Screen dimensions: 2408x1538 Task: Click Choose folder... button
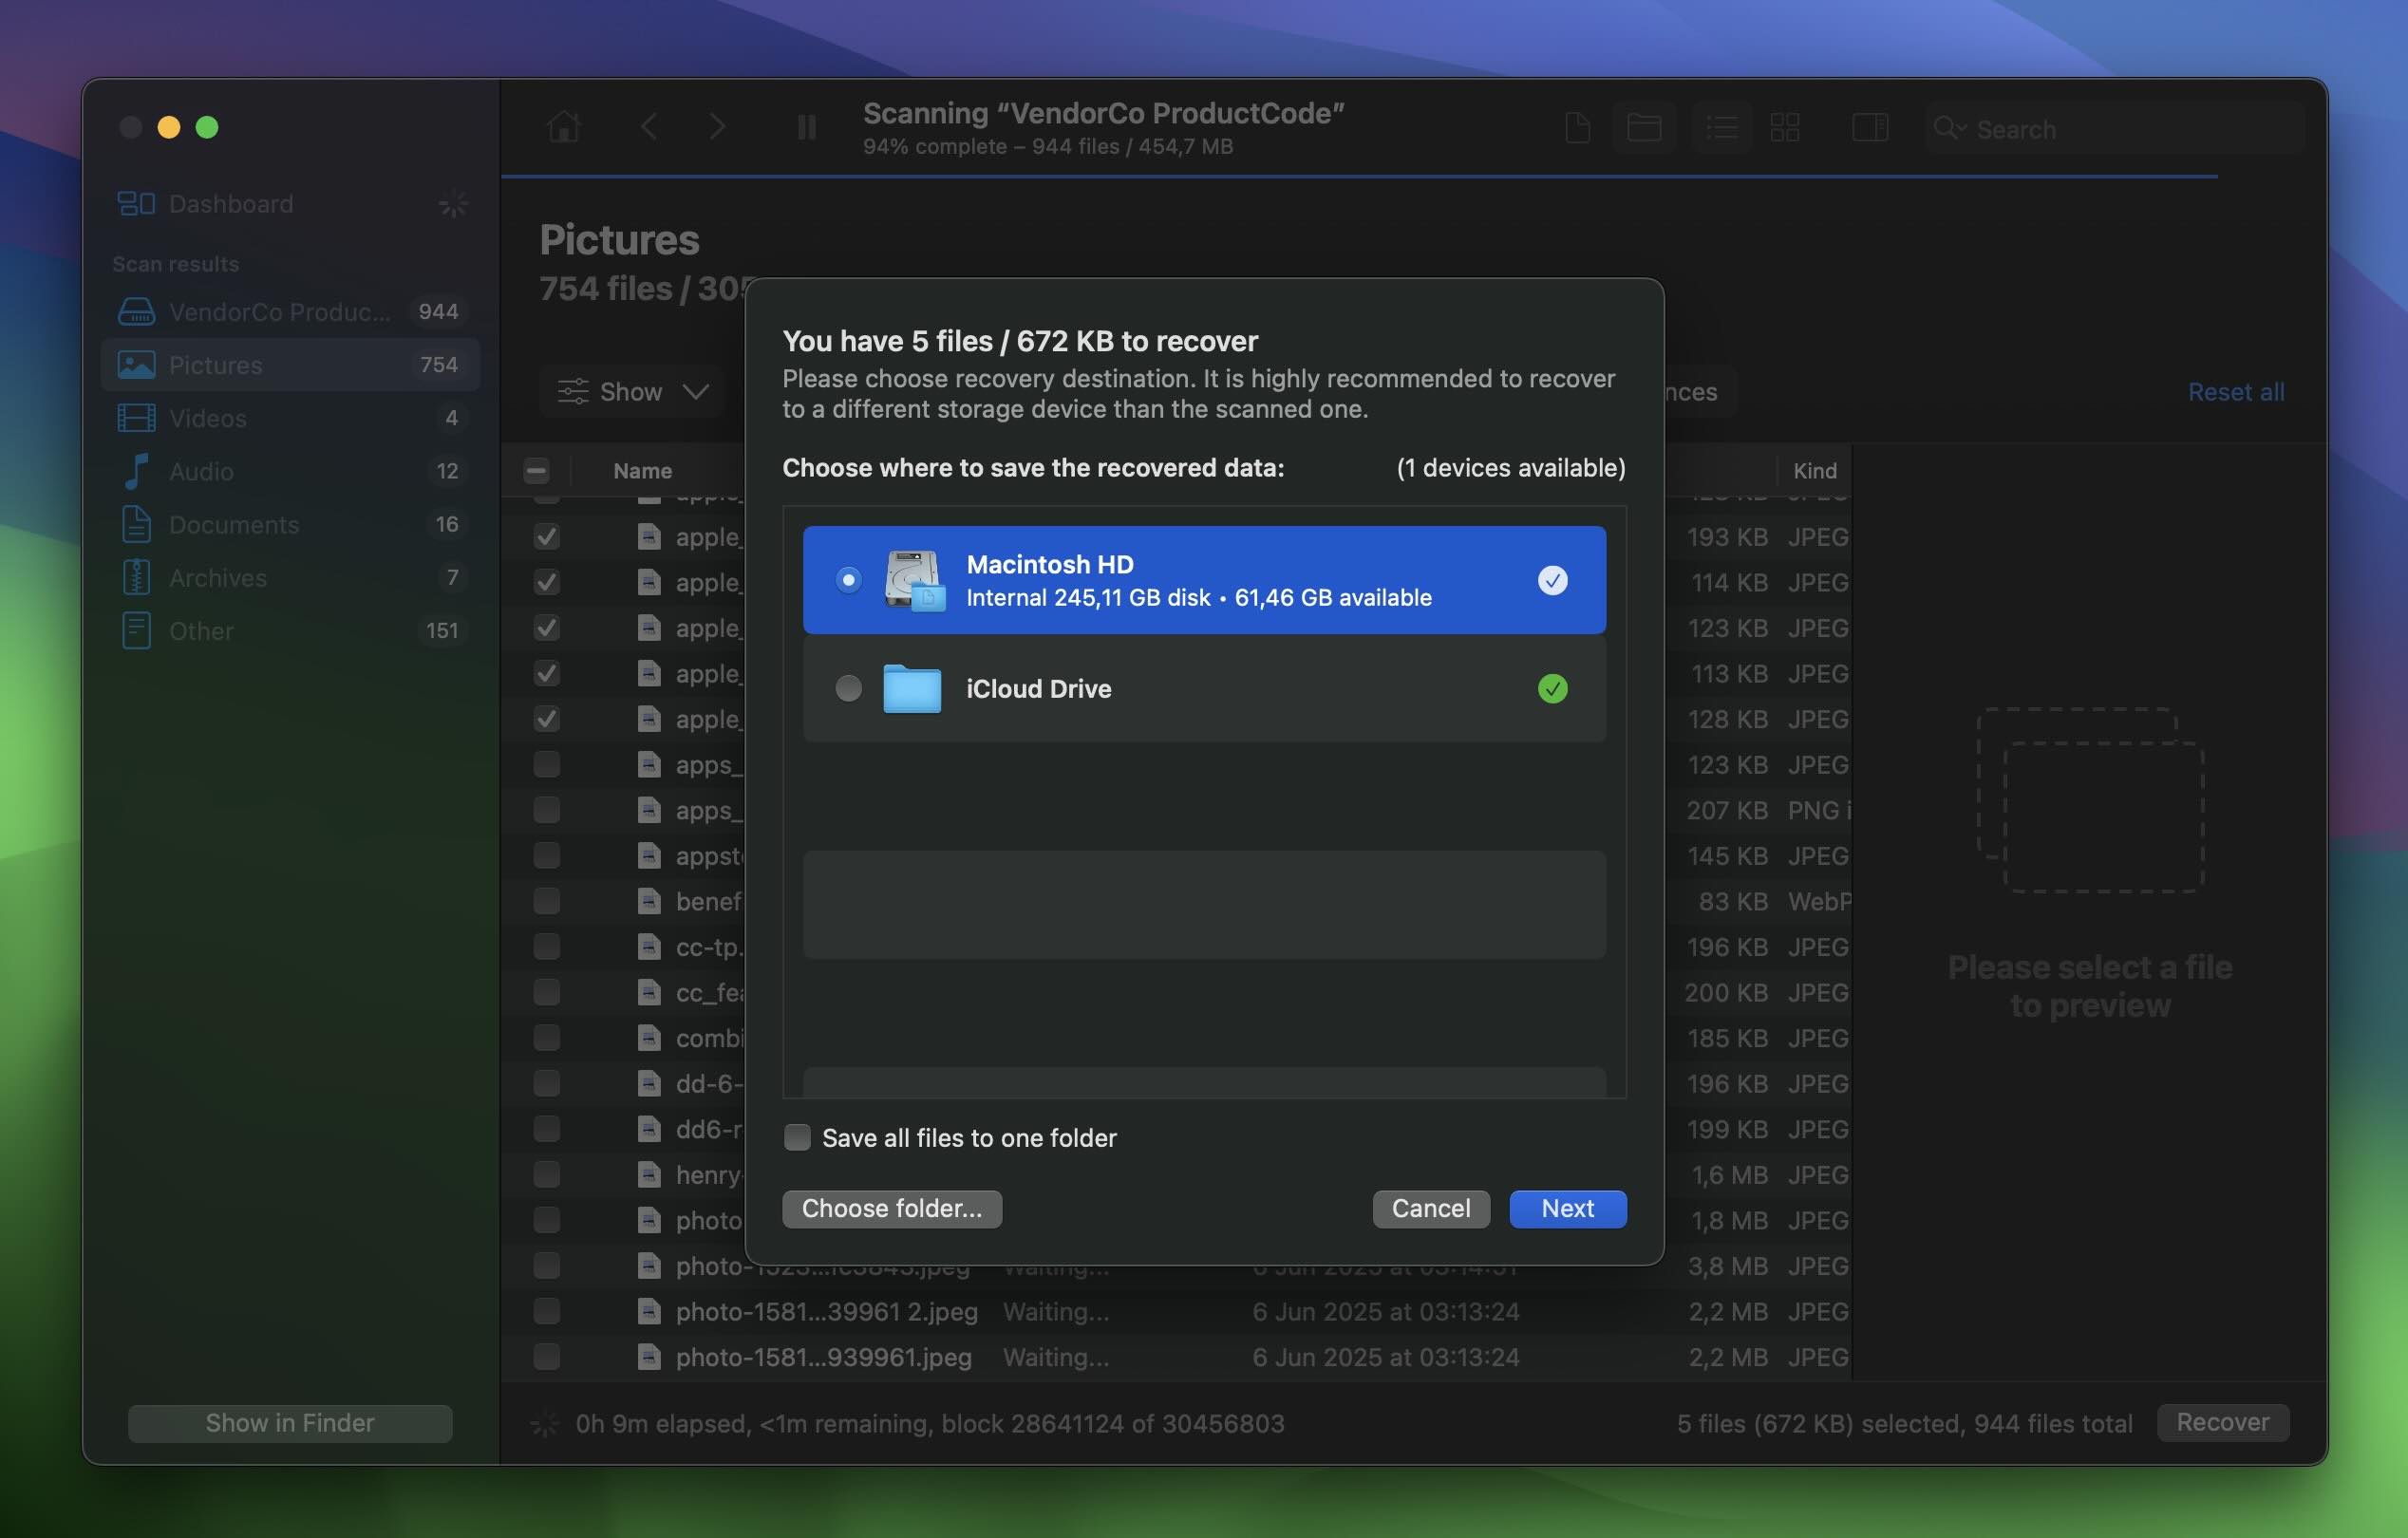(x=892, y=1209)
